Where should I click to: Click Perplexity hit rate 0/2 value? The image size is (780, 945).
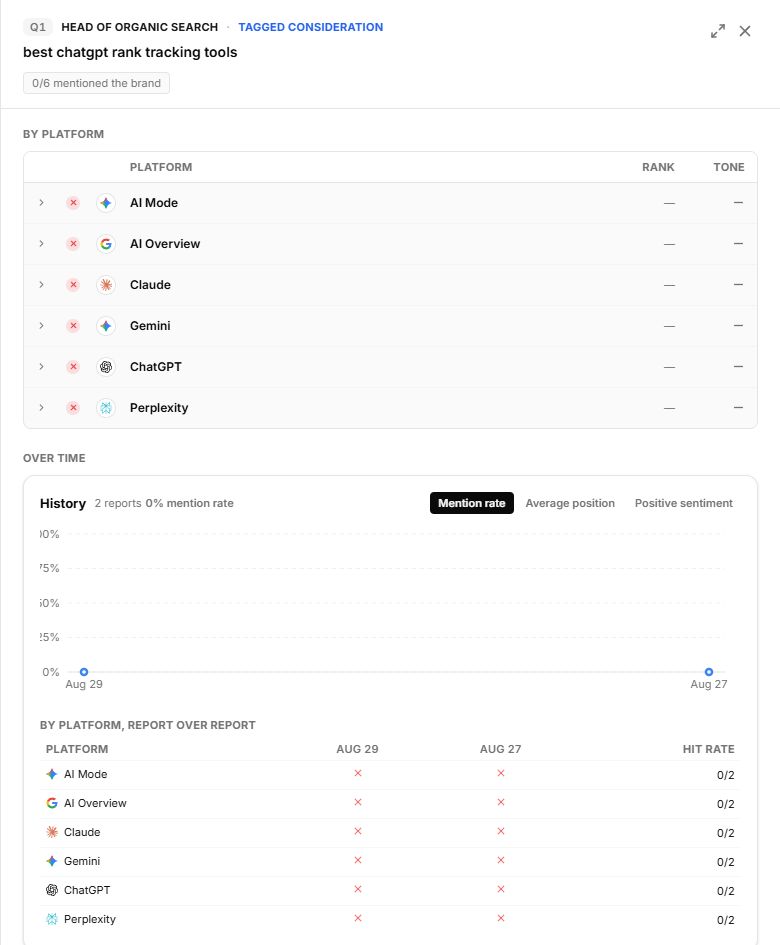pyautogui.click(x=726, y=920)
